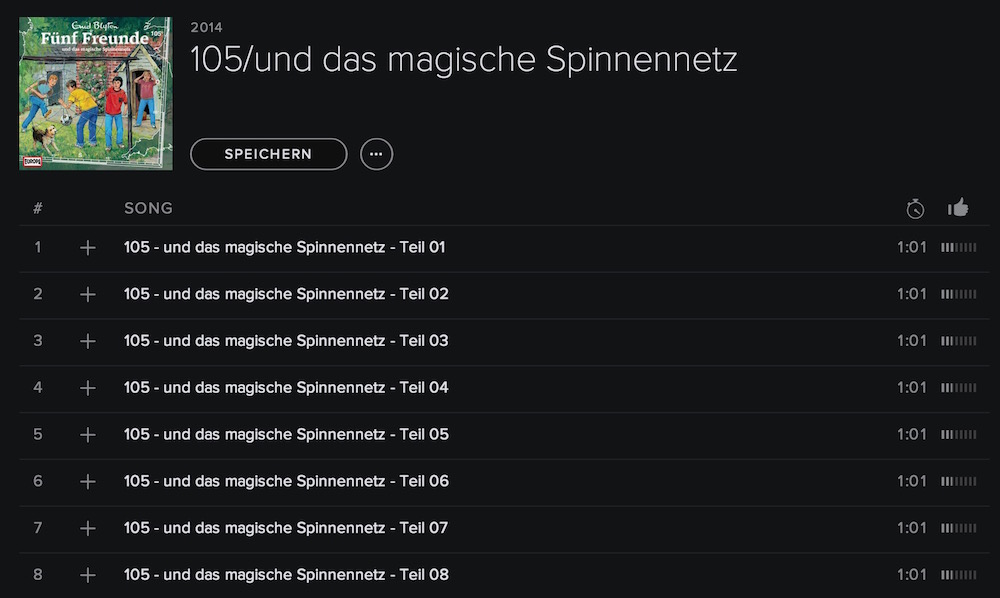Viewport: 1000px width, 598px height.
Task: Add Teil 08 track using plus icon
Action: [88, 575]
